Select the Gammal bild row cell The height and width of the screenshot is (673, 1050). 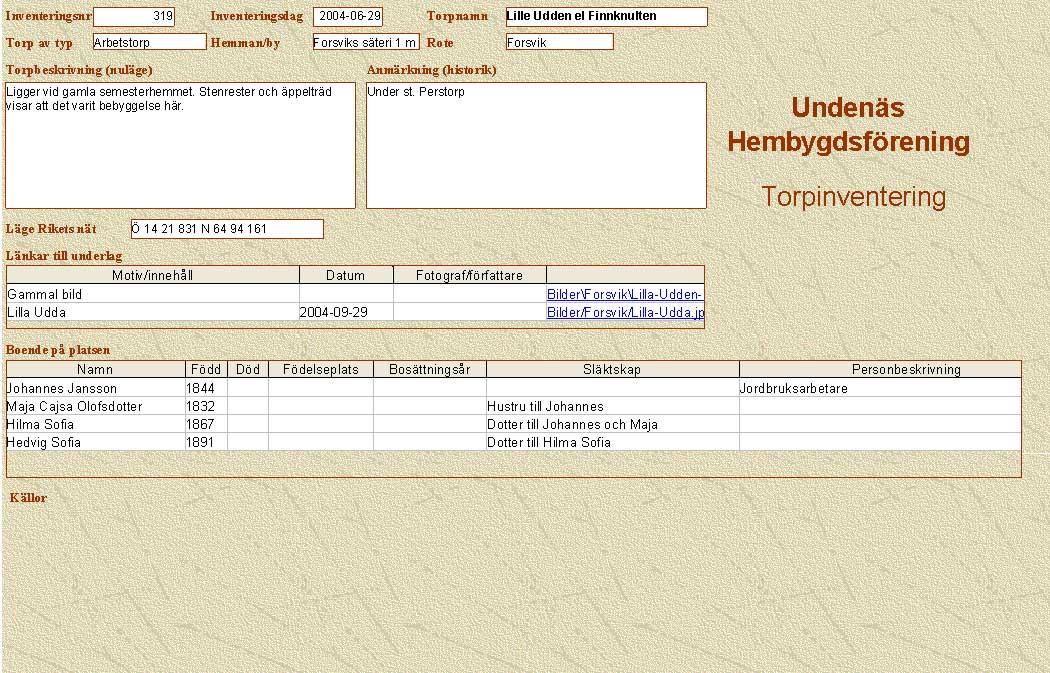click(153, 295)
